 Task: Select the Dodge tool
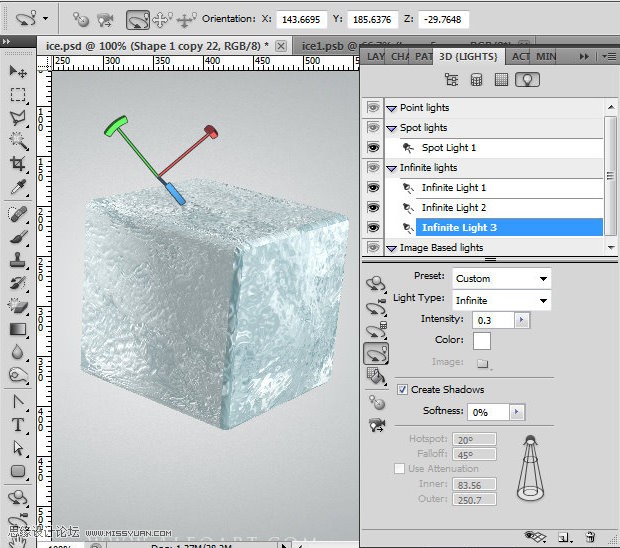(x=18, y=375)
